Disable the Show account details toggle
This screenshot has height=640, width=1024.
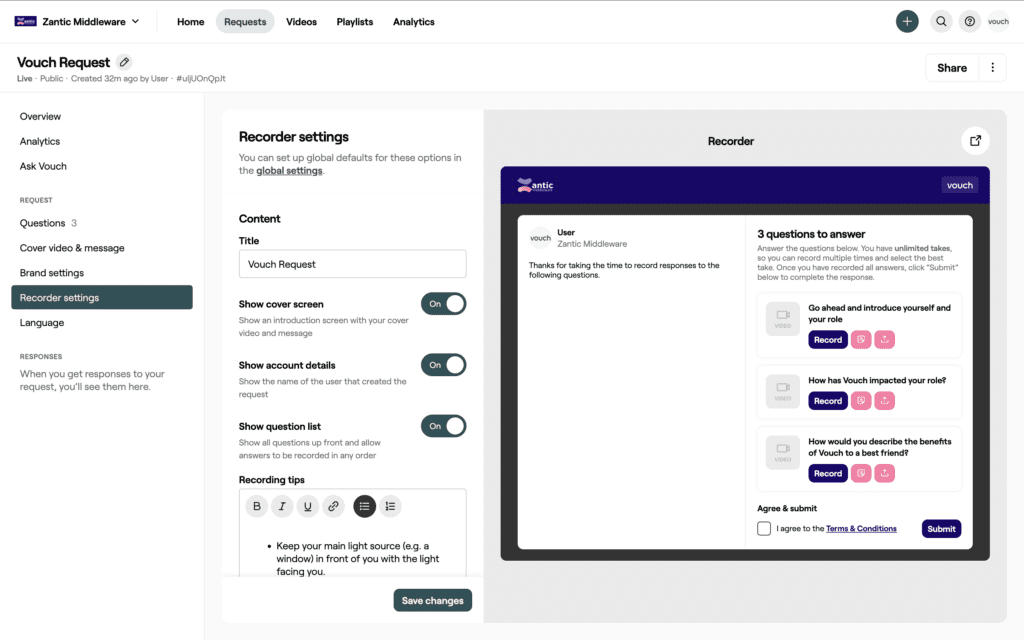tap(443, 365)
